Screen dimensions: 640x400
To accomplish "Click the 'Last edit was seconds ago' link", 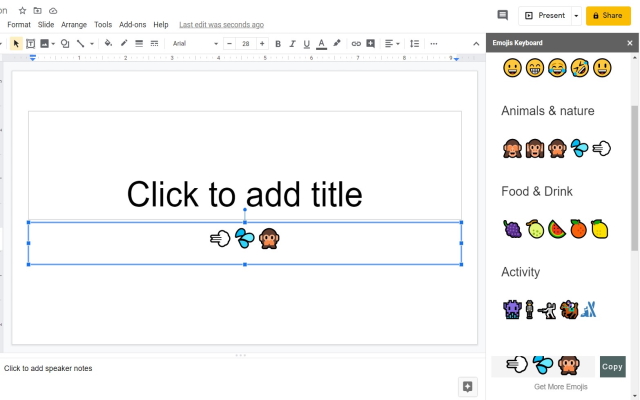I will (x=222, y=25).
